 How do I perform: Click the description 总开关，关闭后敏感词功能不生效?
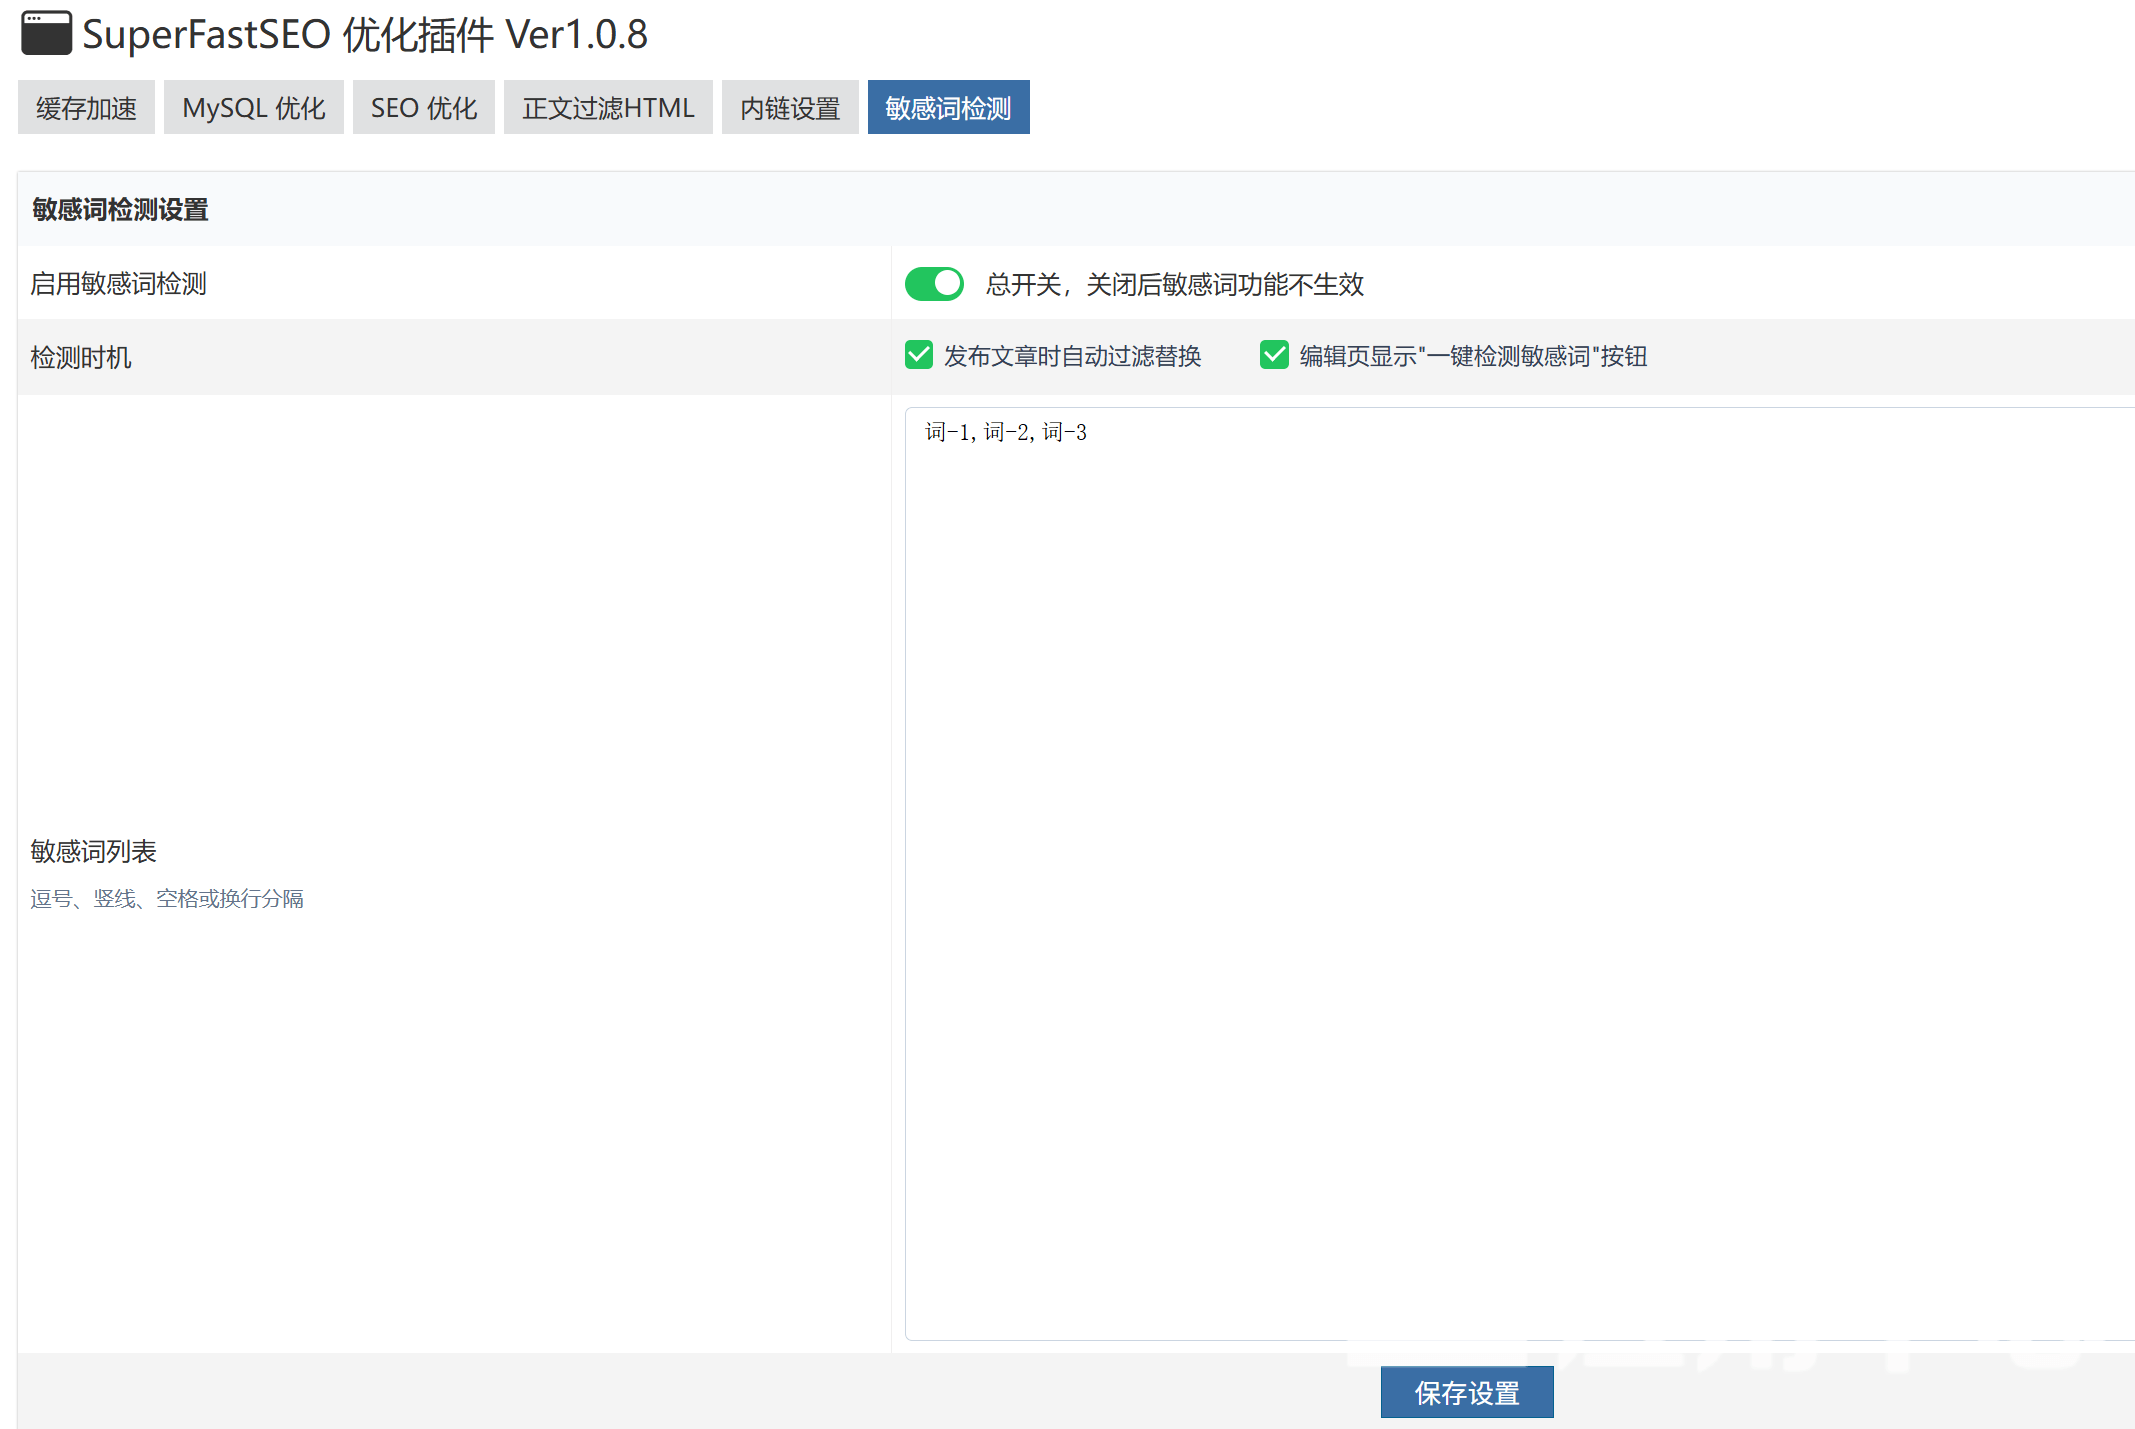1175,284
